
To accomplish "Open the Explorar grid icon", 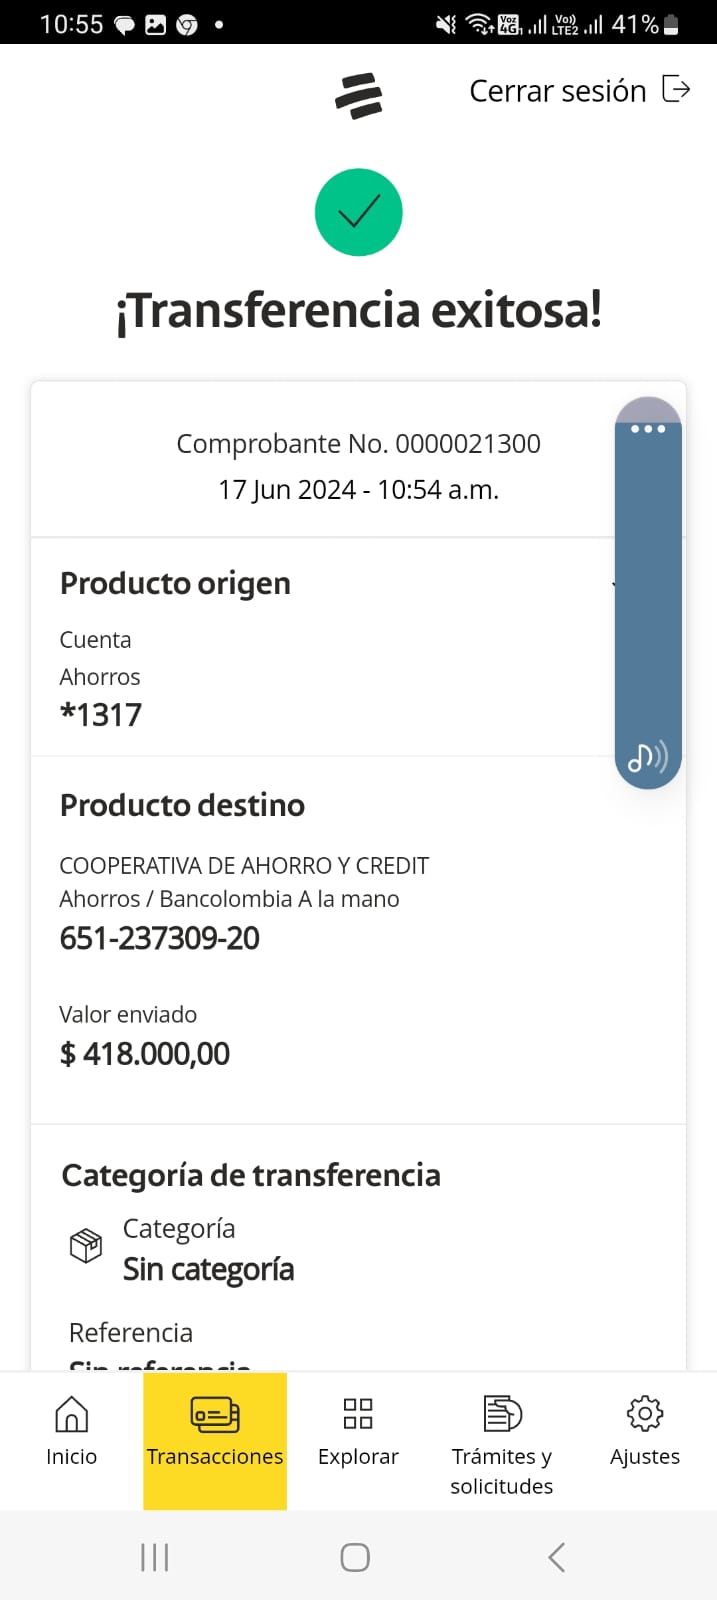I will point(358,1414).
